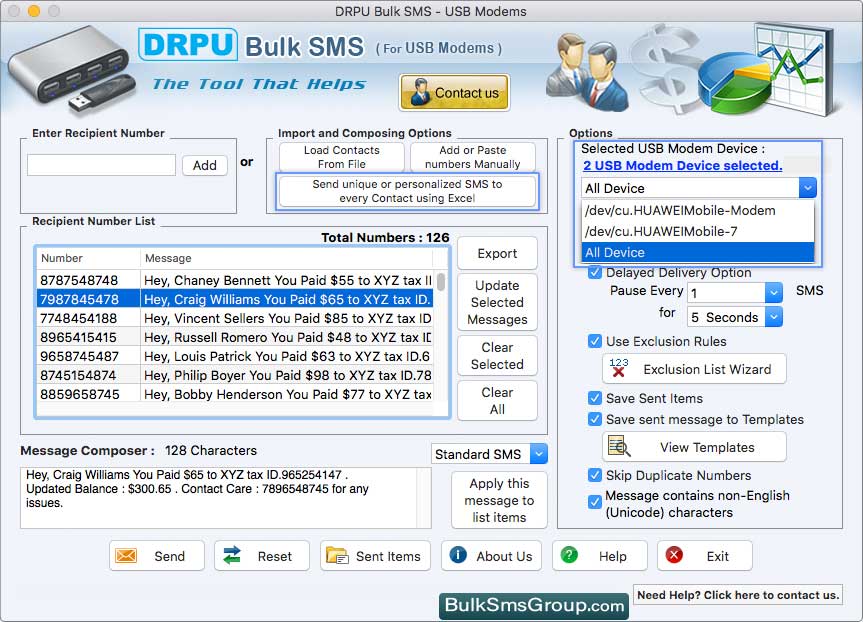This screenshot has width=863, height=622.
Task: Click Send unique personalized SMS using Excel
Action: click(407, 191)
